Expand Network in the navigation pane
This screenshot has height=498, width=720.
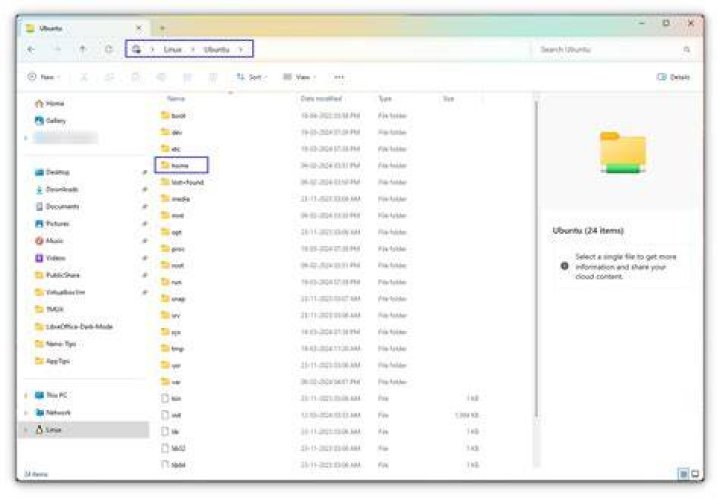[26, 413]
